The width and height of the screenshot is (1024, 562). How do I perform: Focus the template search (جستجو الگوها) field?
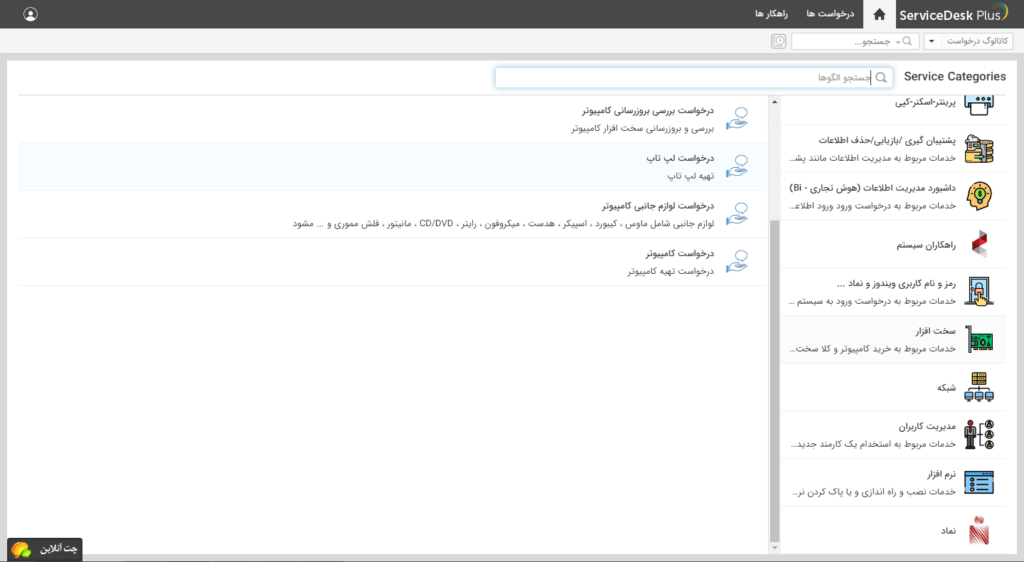(694, 78)
